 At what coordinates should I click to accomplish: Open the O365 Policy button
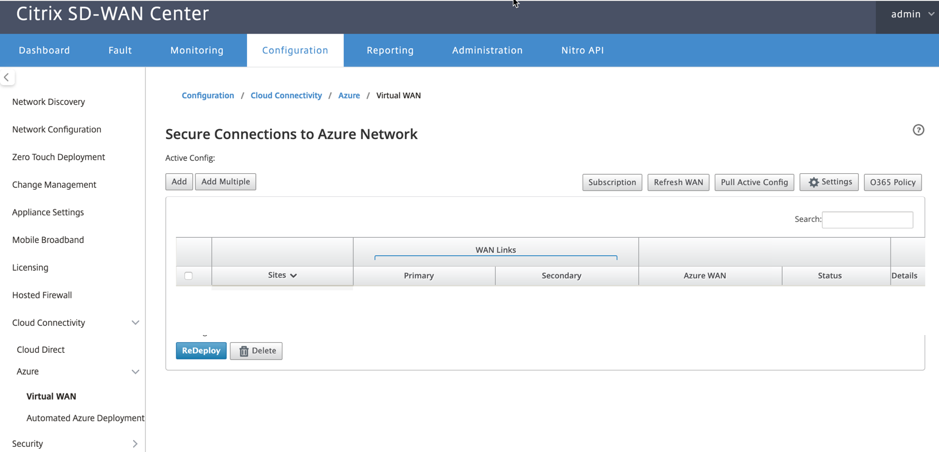[x=893, y=183]
